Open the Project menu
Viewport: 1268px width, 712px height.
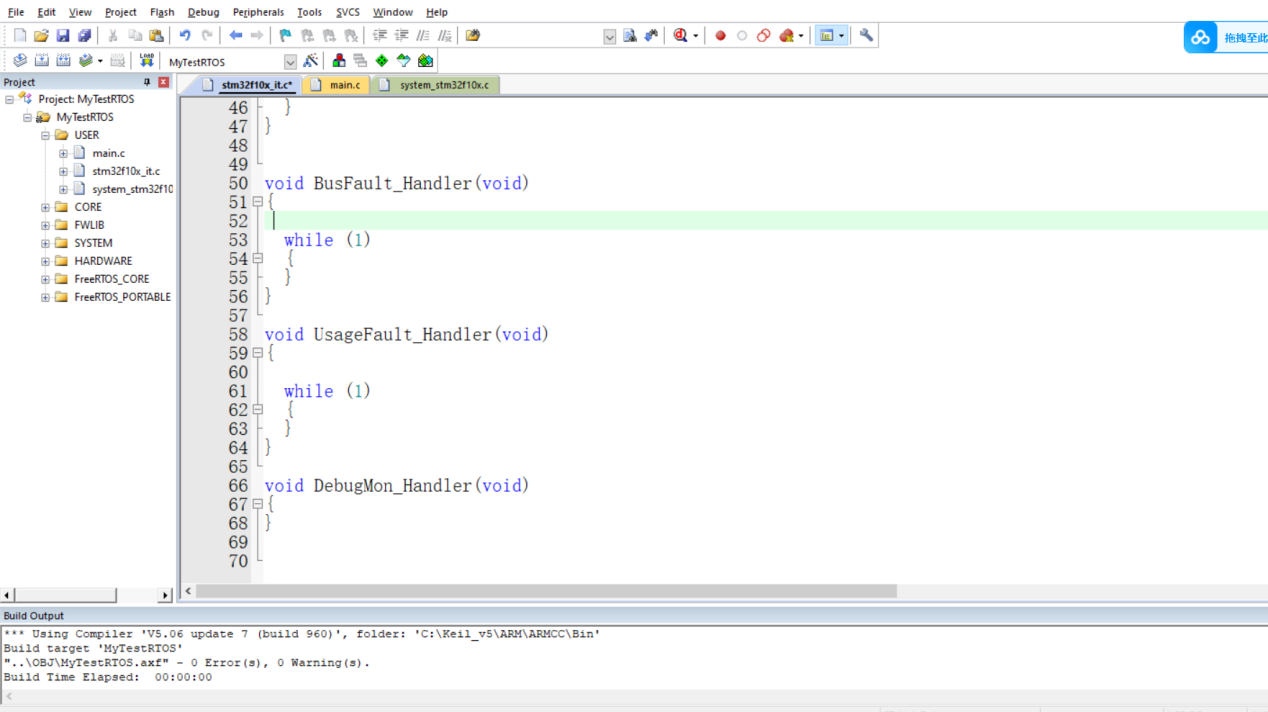tap(121, 12)
